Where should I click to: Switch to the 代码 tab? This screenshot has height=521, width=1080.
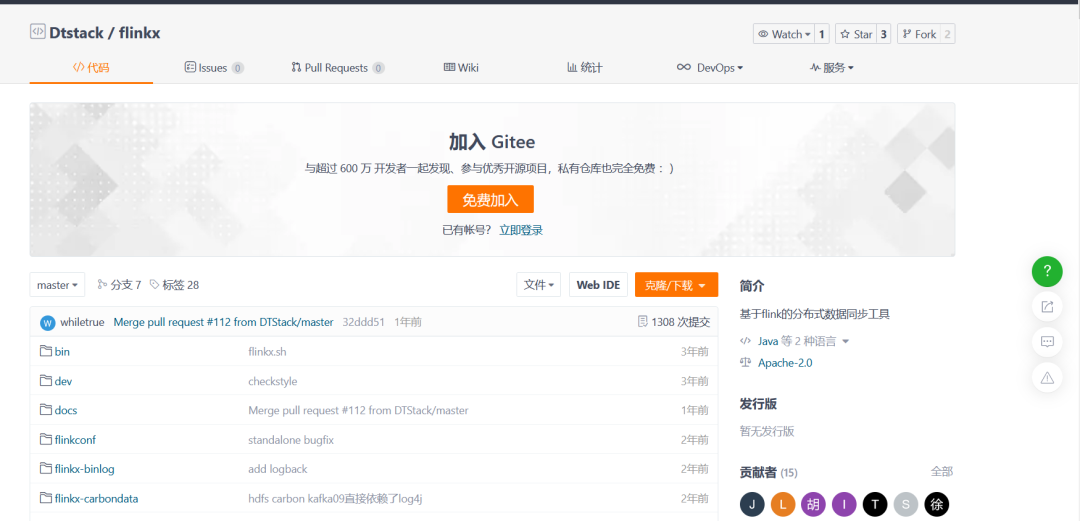(x=91, y=68)
